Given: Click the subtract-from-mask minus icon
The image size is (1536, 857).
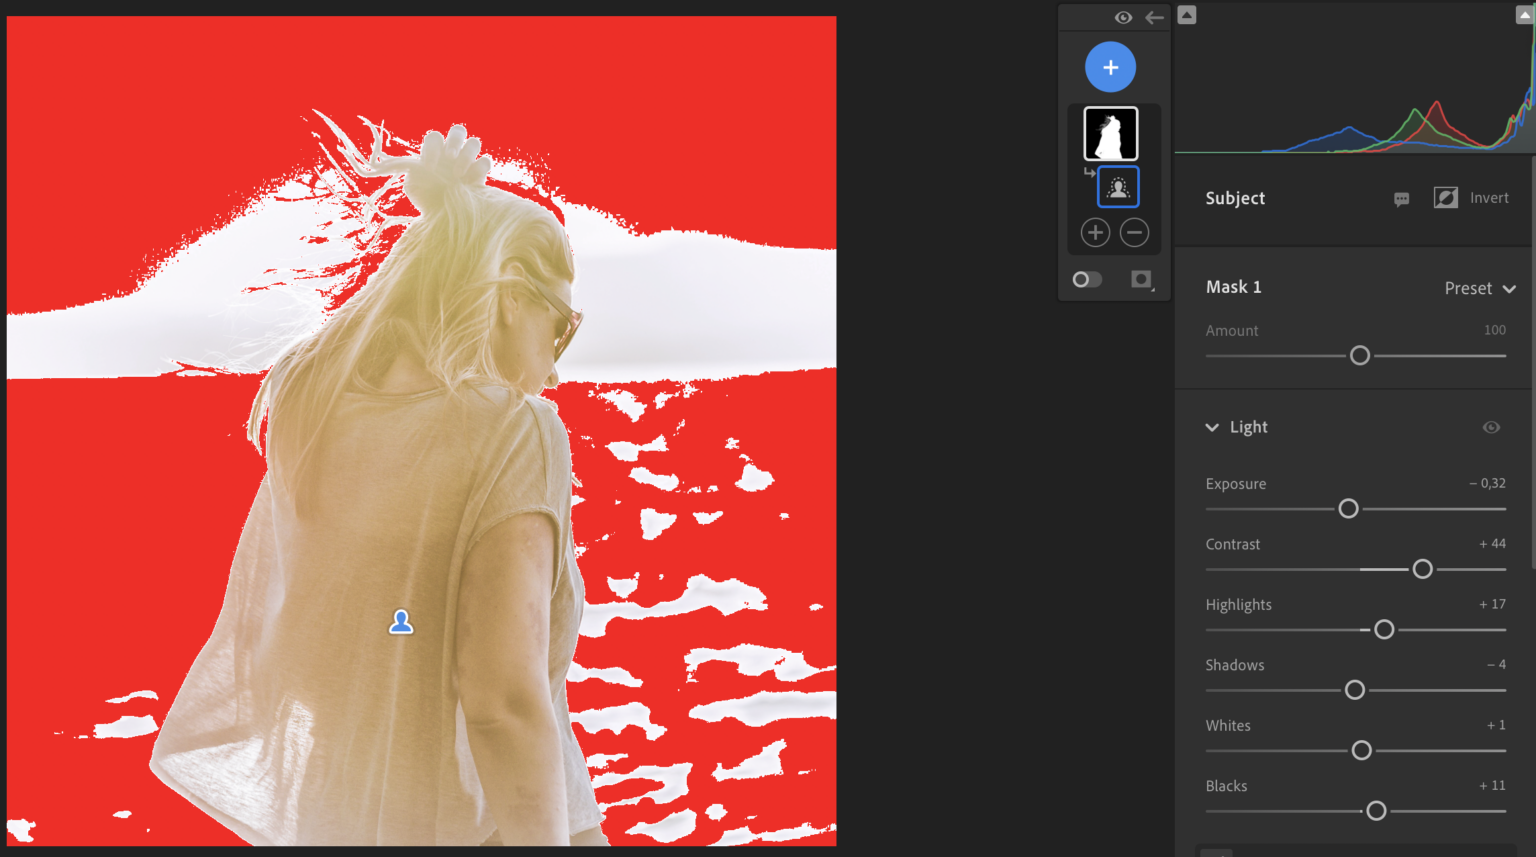Looking at the screenshot, I should click(1134, 232).
